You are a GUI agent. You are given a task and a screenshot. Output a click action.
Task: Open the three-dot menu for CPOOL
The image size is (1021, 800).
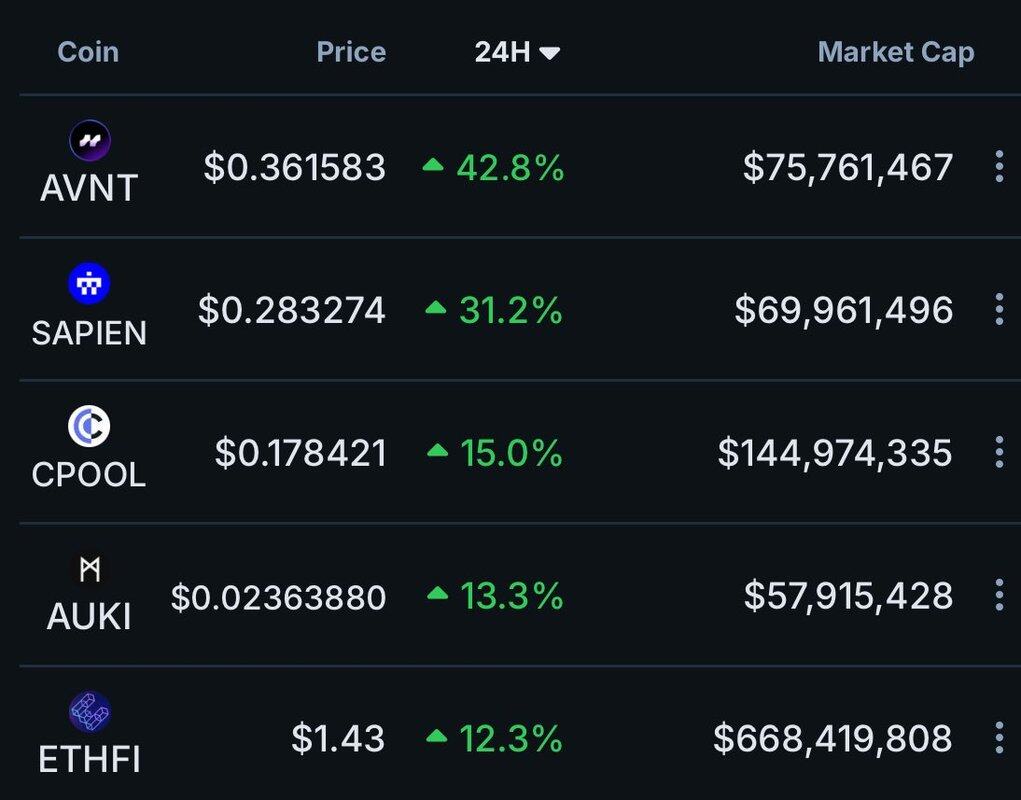point(999,452)
